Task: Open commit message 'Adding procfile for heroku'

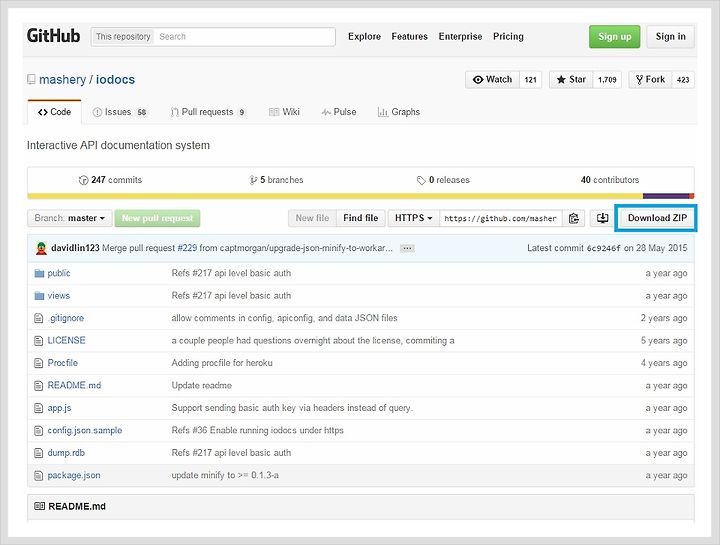Action: tap(222, 363)
